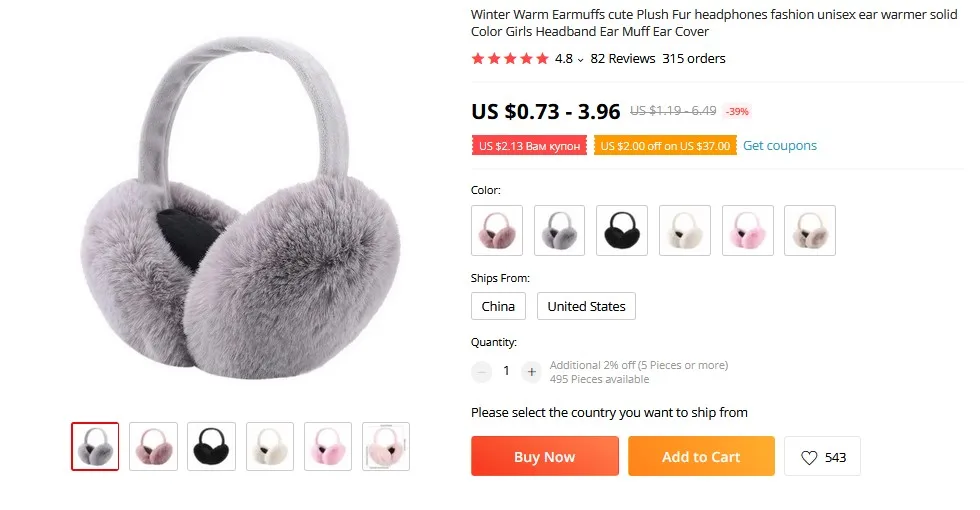
Task: Select the black earmuff color swatch
Action: coord(622,230)
